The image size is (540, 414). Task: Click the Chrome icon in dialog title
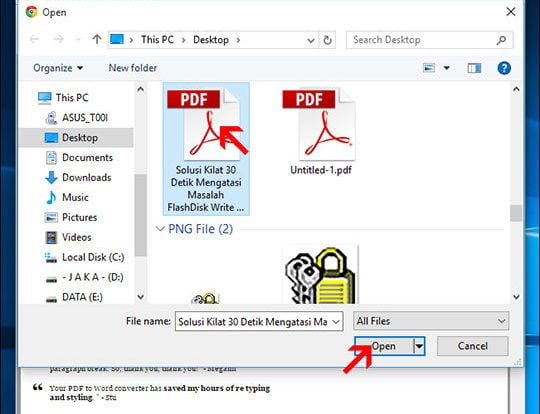click(31, 12)
